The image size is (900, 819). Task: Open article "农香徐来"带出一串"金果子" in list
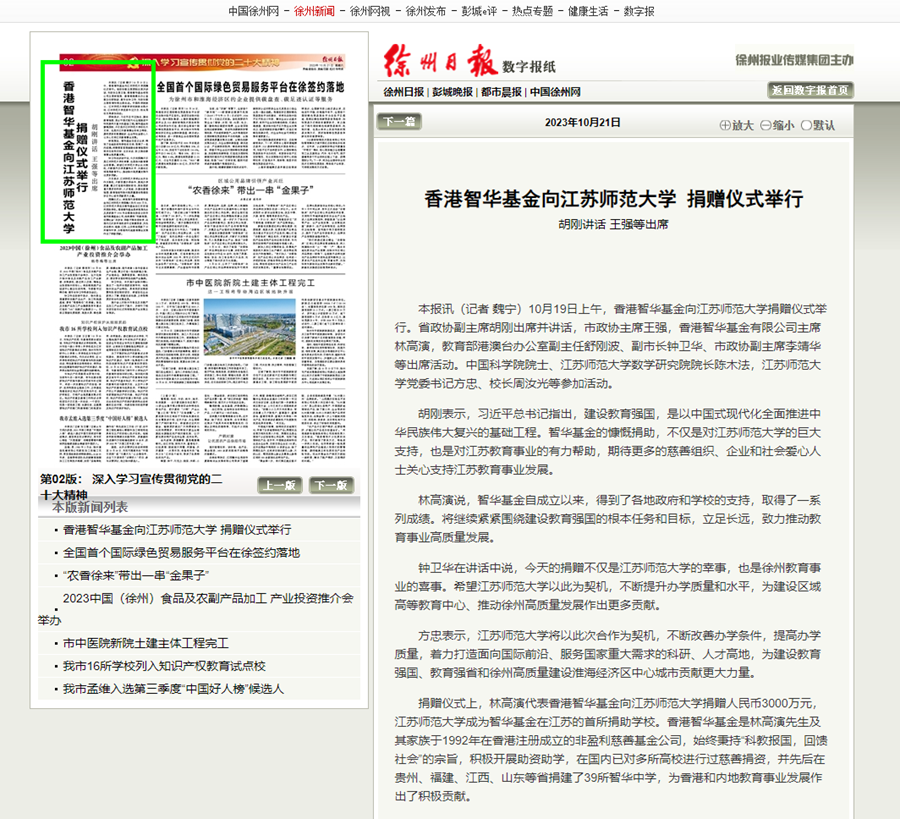coord(134,575)
